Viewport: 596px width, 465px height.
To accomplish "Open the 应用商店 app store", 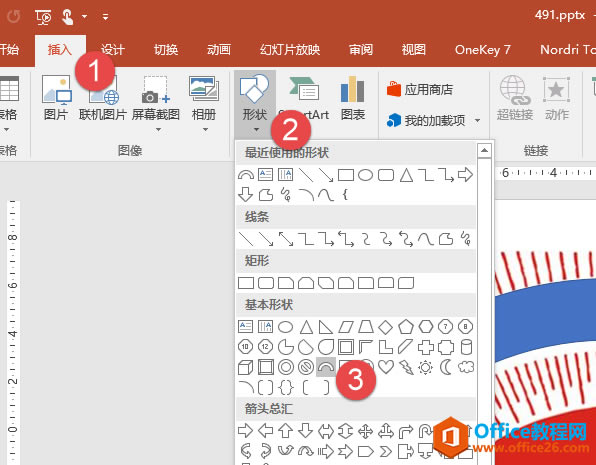I will [x=420, y=90].
